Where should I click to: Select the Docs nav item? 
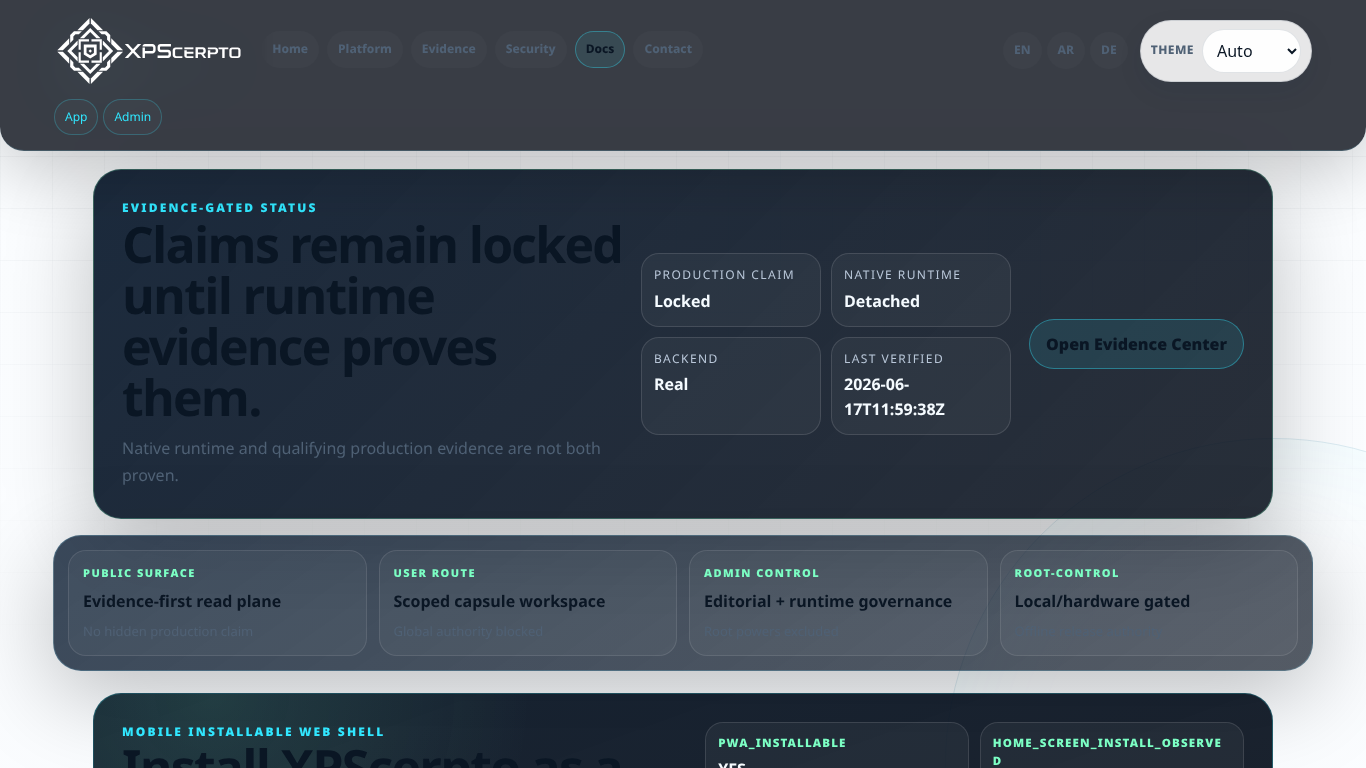coord(600,49)
